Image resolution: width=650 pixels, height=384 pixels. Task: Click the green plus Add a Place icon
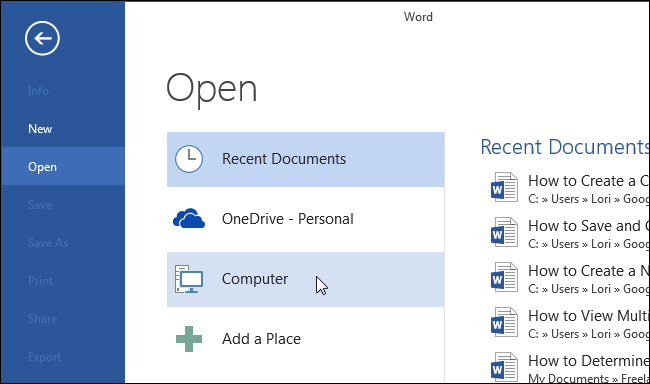[x=189, y=339]
